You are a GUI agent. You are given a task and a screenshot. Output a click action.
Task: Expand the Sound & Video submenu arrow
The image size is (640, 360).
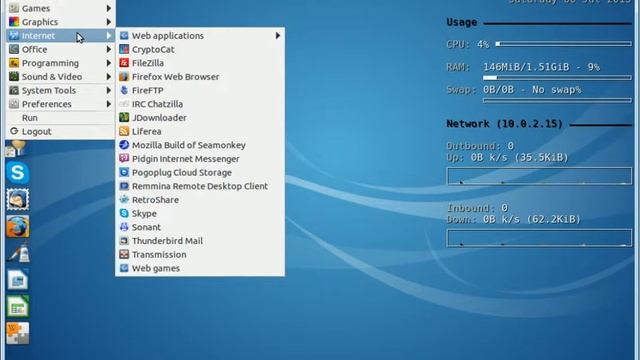click(x=109, y=77)
